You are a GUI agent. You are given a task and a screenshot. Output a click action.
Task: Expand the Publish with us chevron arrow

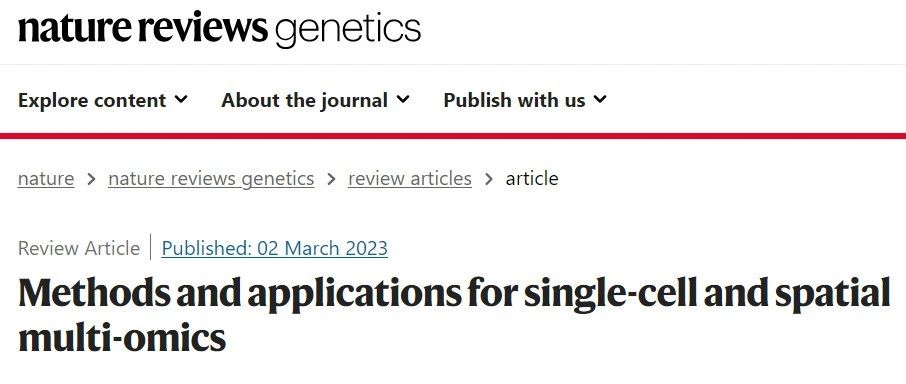click(600, 99)
